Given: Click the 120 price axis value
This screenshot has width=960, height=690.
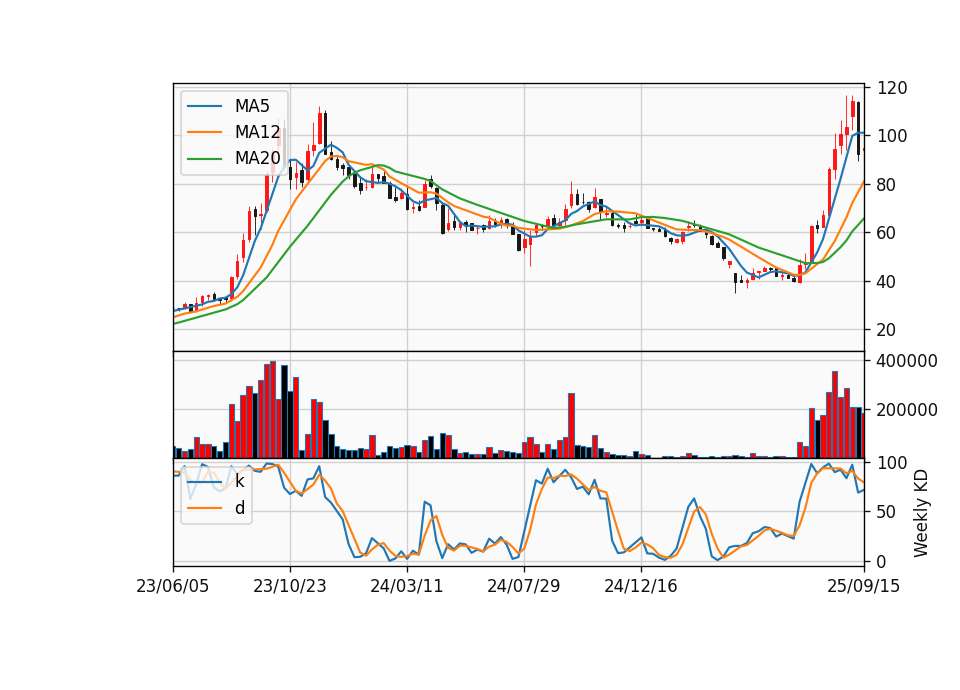Looking at the screenshot, I should [892, 88].
